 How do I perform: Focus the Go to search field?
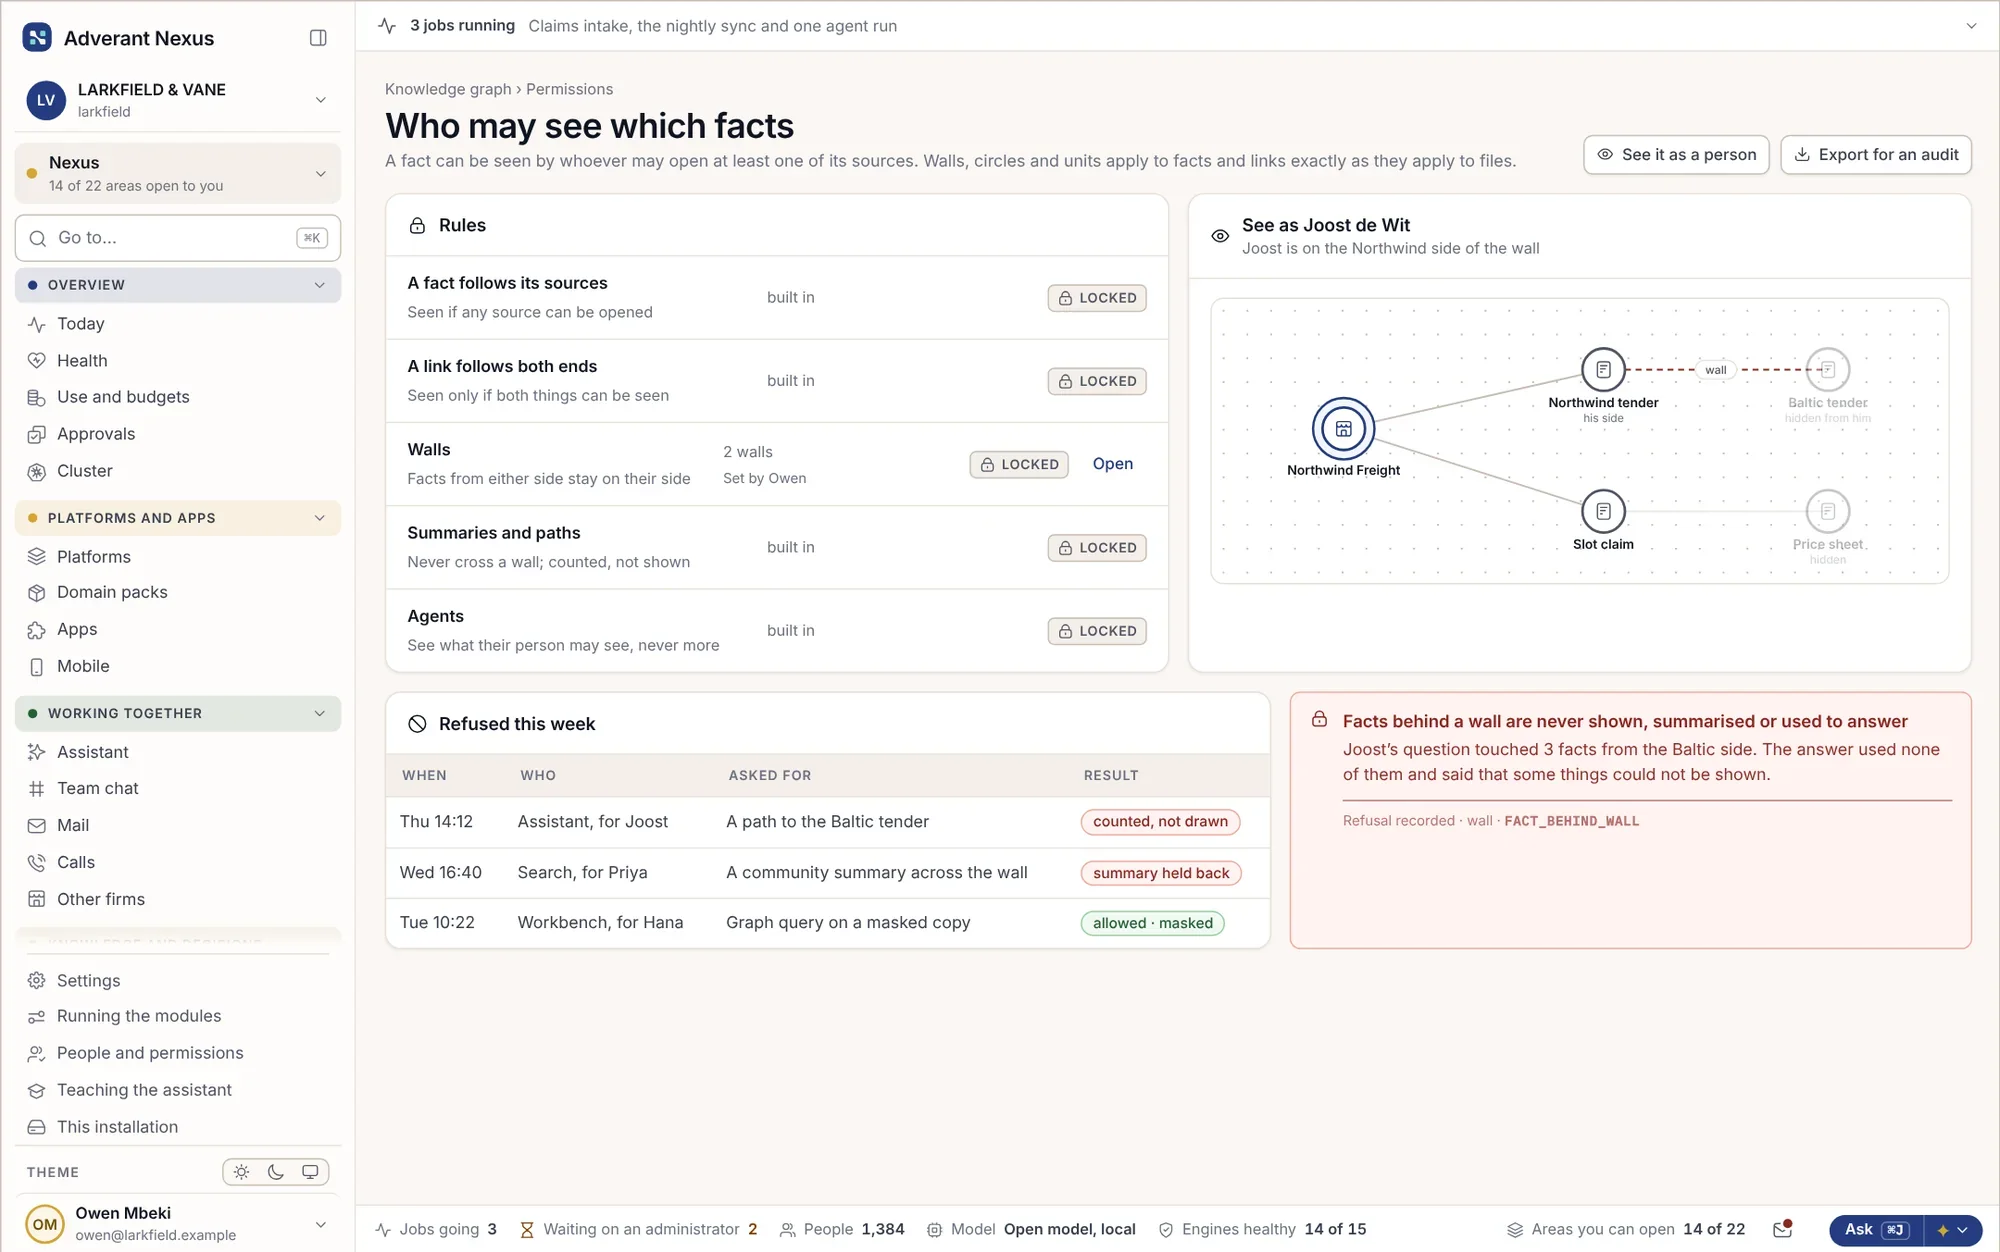(178, 238)
